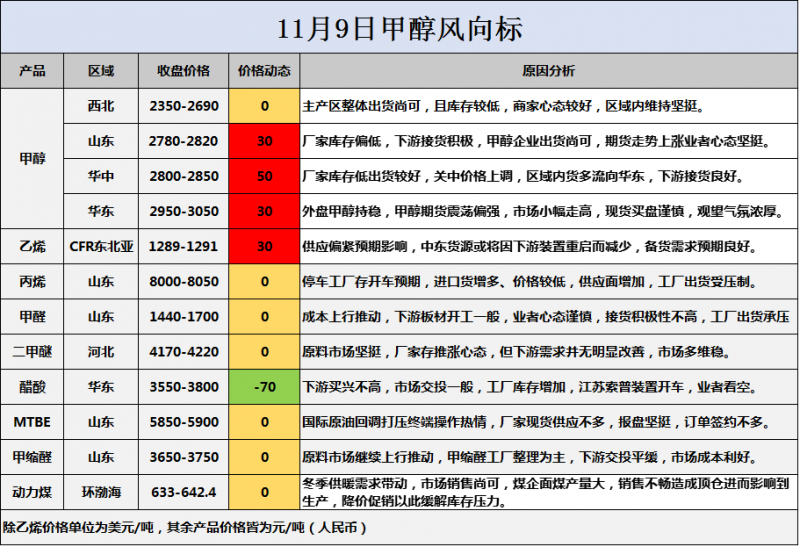
Task: Click price cell "3550-3800"
Action: [x=184, y=387]
